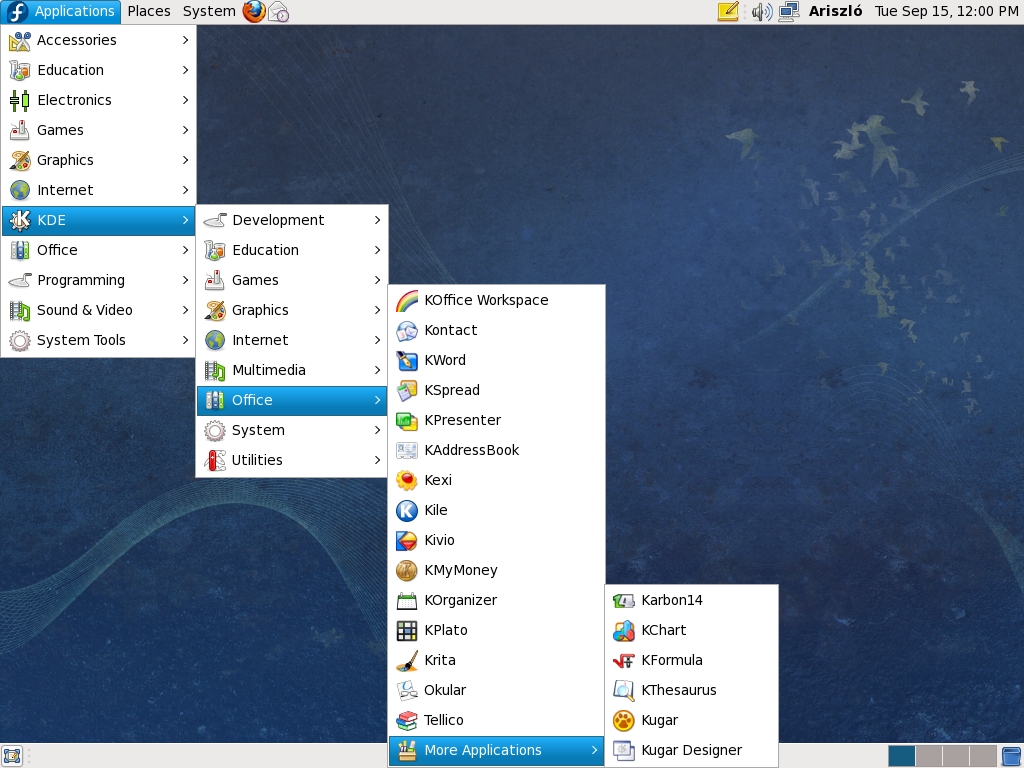Click the KOffice Workspace rainbow icon
The height and width of the screenshot is (768, 1024).
(407, 300)
